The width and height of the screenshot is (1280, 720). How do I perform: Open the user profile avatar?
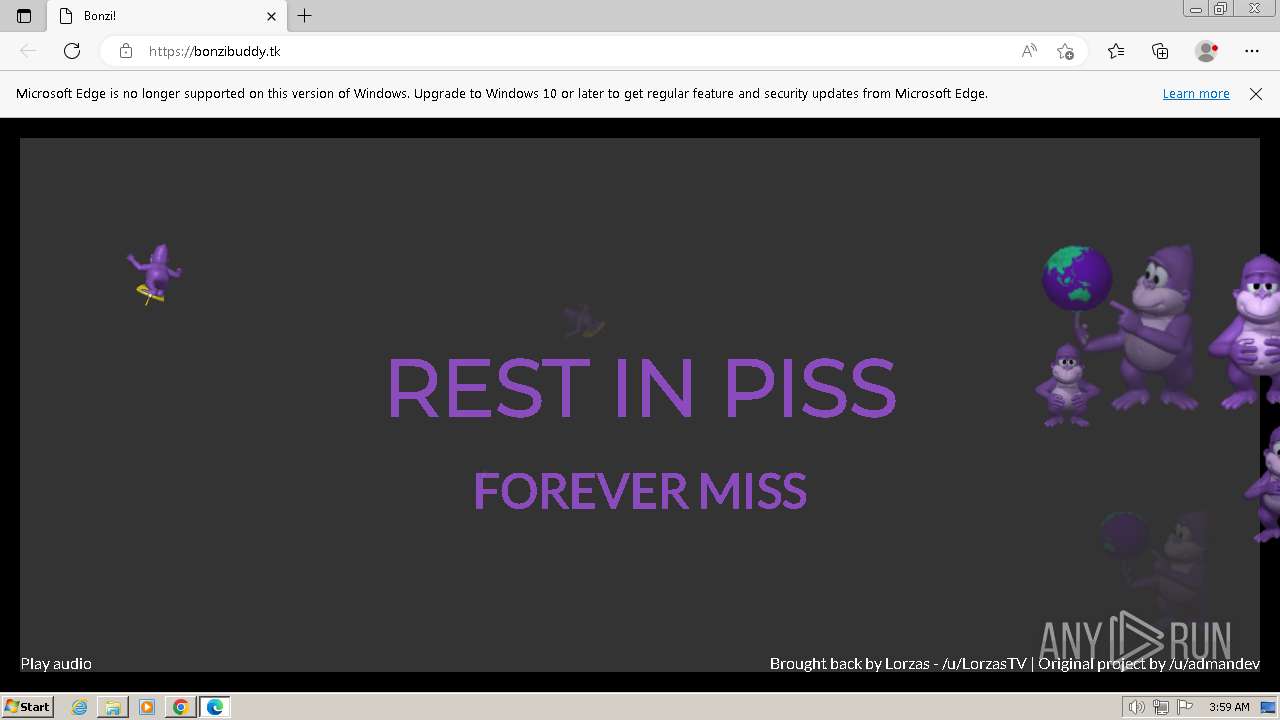1206,51
